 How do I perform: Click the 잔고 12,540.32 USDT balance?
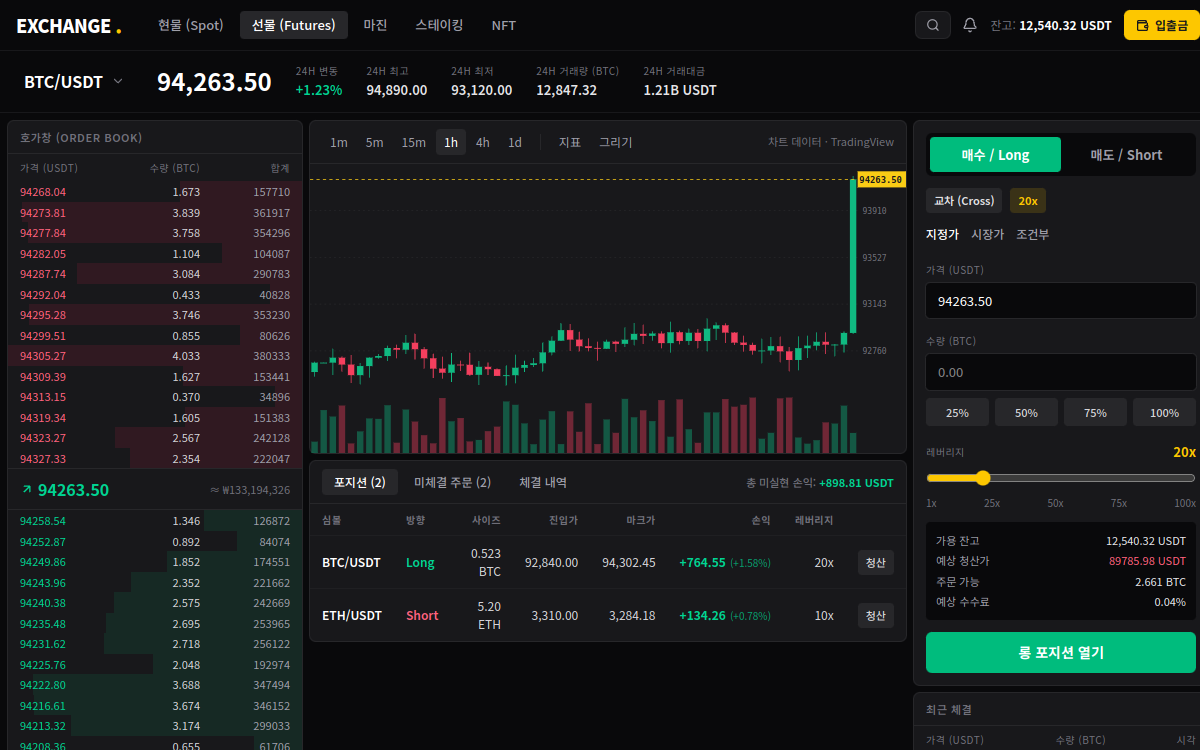(1051, 25)
